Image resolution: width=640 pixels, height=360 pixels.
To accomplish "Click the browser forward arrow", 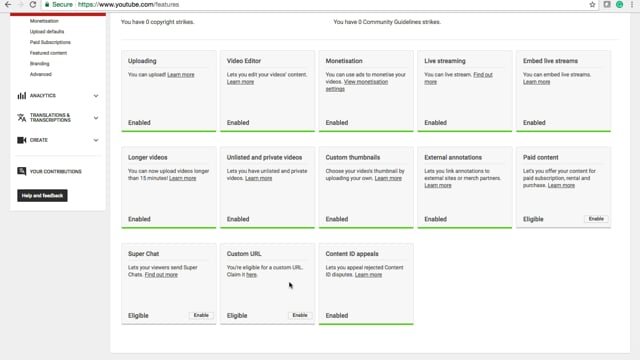I will click(20, 4).
